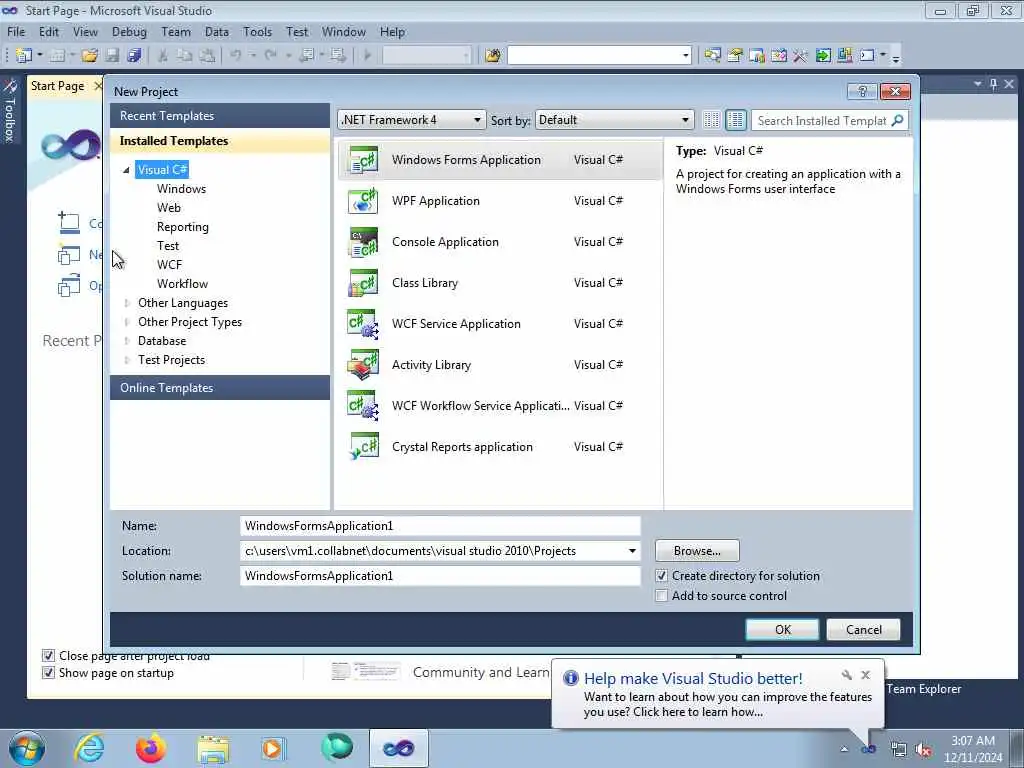Click the wrench icon in the notification balloon
1024x768 pixels.
tap(846, 675)
